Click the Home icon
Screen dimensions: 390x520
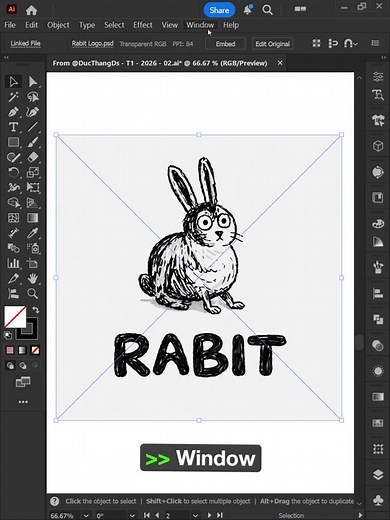point(31,10)
